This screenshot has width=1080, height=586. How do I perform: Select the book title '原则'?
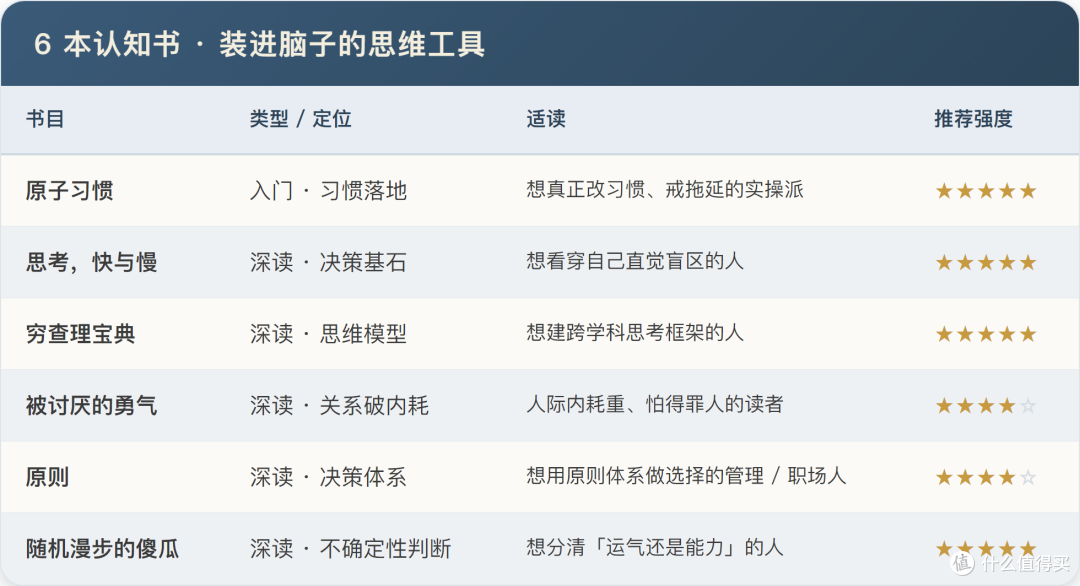pos(48,477)
